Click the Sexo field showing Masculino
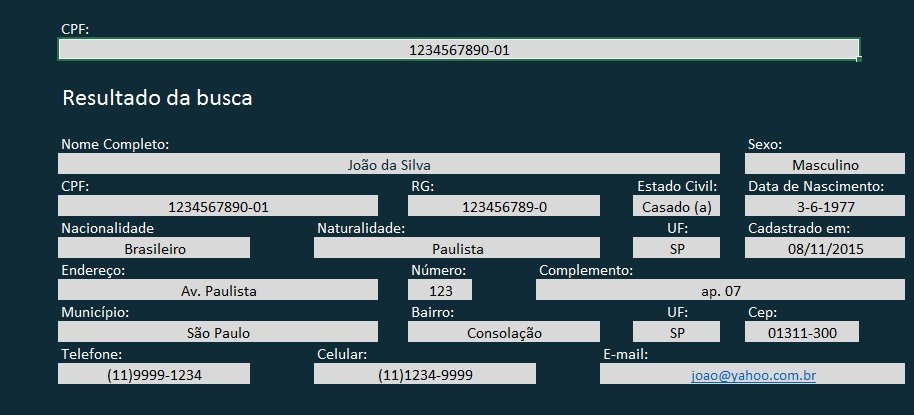Screen dimensions: 914x415 point(825,164)
